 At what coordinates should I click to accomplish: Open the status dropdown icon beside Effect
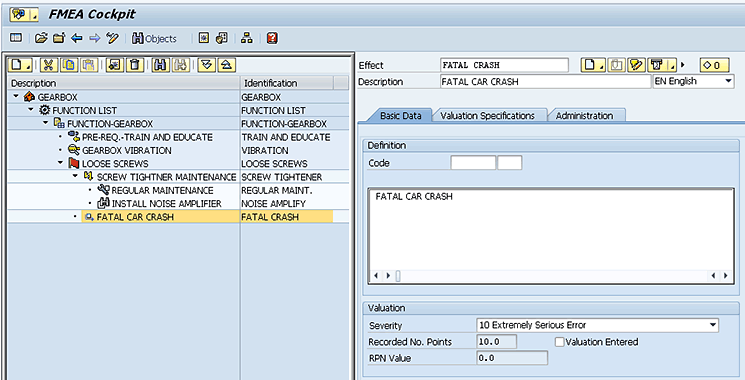(x=661, y=65)
